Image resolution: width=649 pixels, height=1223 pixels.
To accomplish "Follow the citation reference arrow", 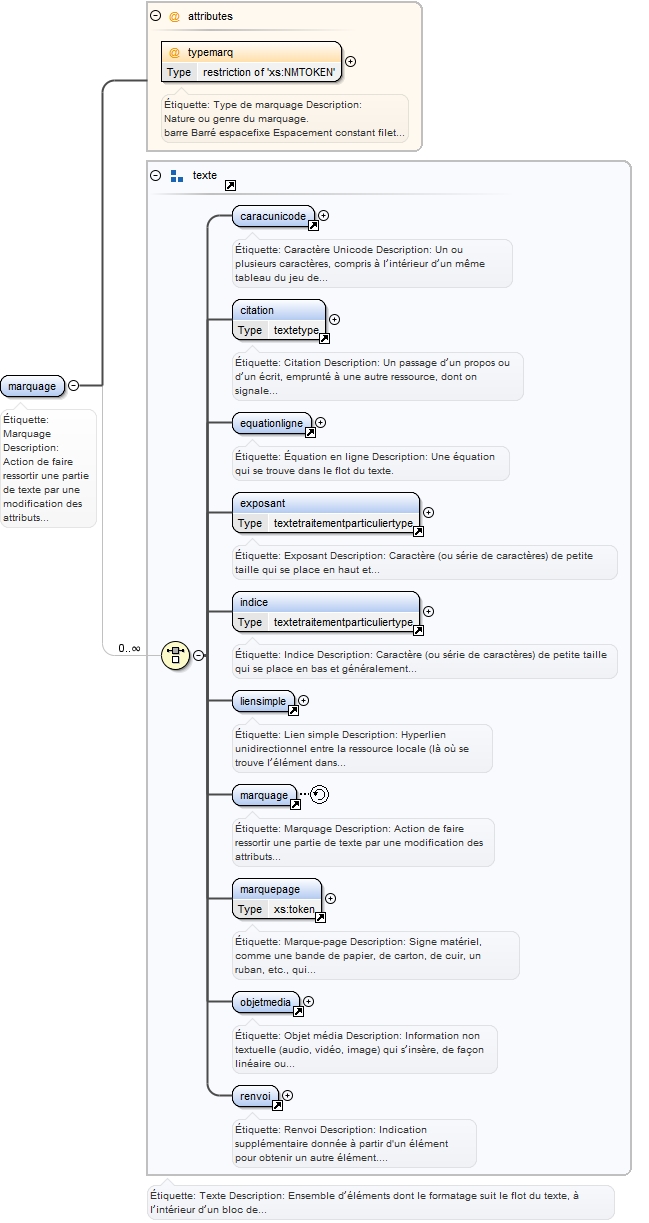I will click(x=323, y=339).
